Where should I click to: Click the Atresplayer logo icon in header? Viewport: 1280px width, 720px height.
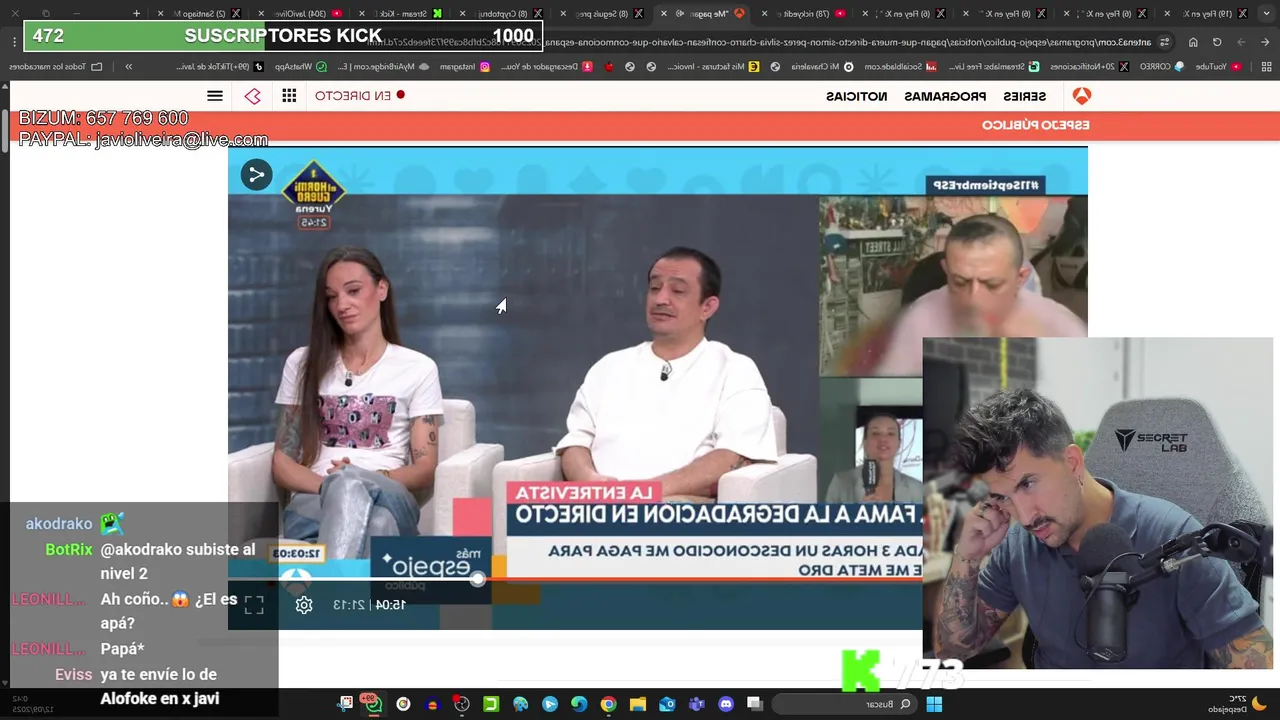(252, 96)
